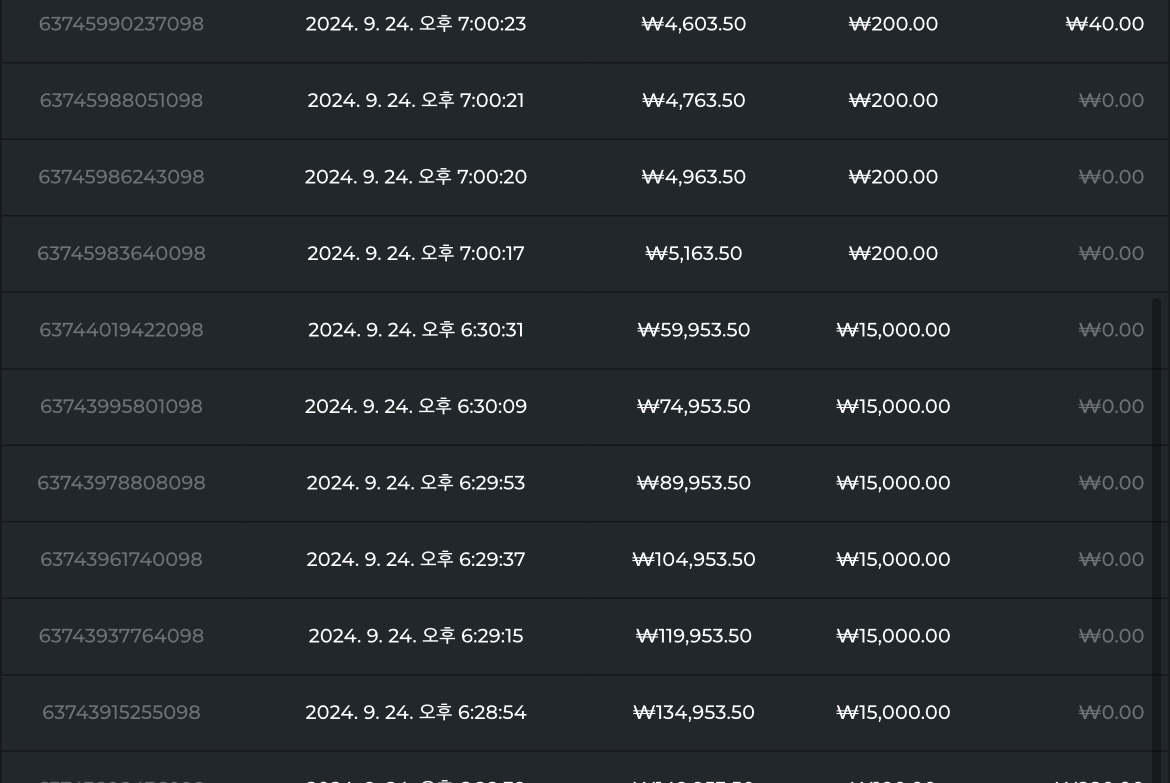Select balance ₩59,953.50 cell
The height and width of the screenshot is (783, 1170).
(x=693, y=330)
